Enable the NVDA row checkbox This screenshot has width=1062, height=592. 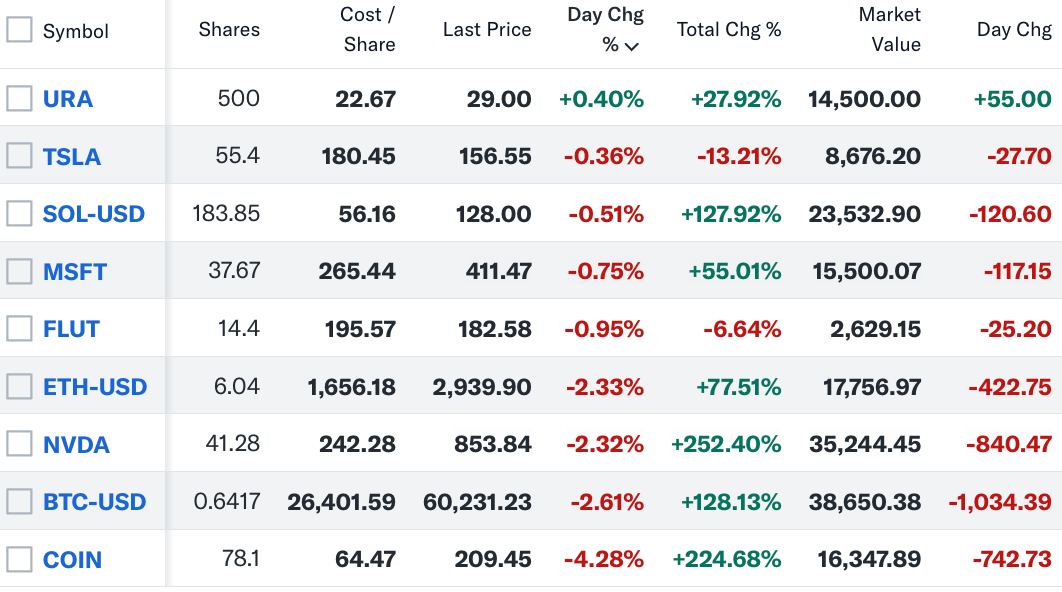tap(19, 444)
